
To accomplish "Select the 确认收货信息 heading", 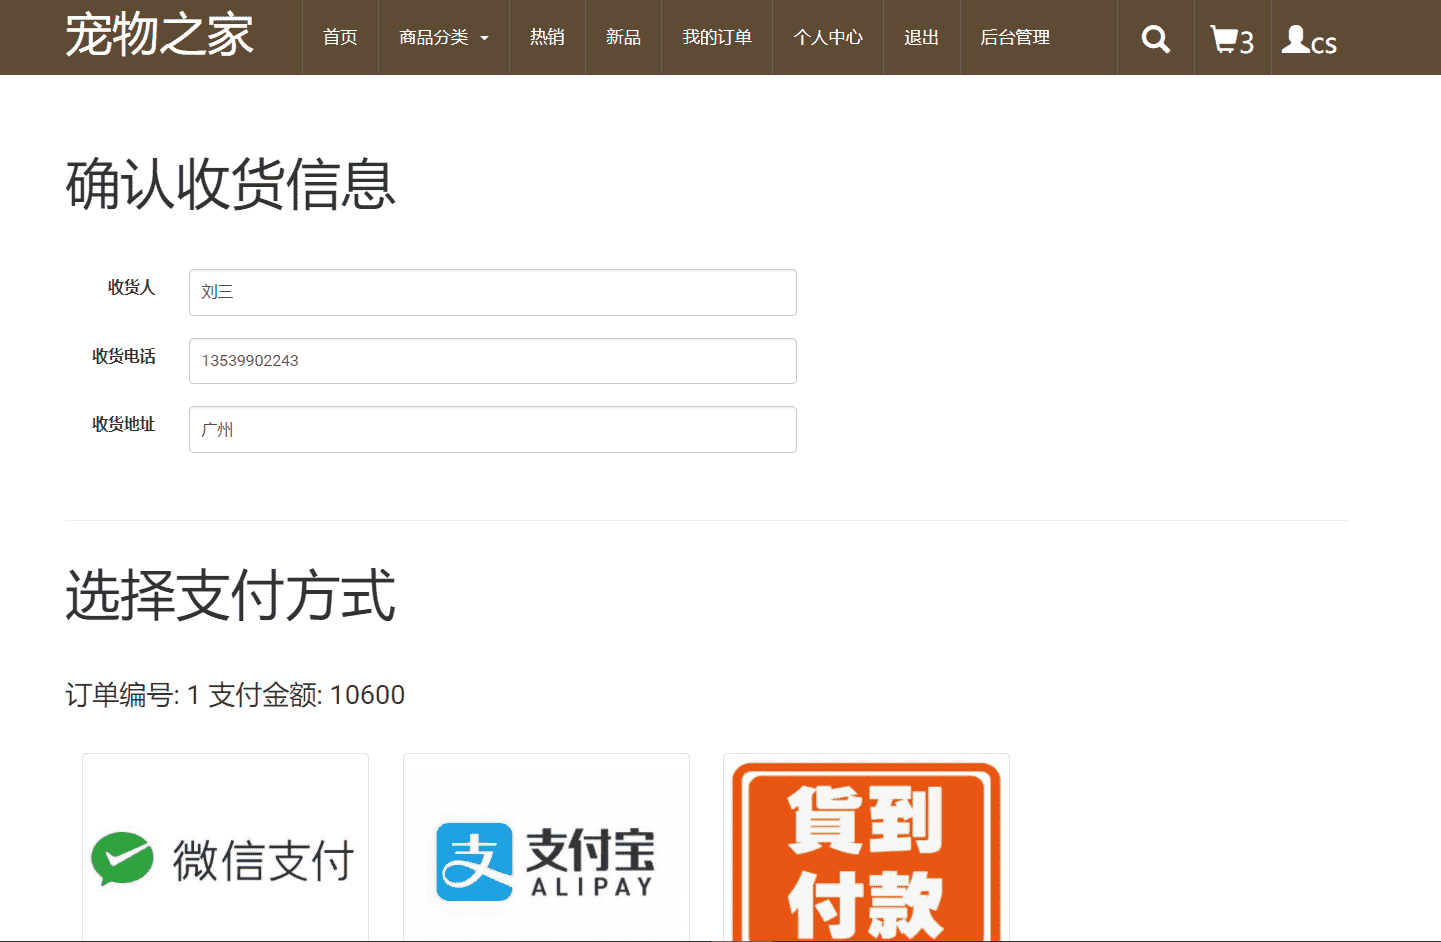I will pyautogui.click(x=231, y=184).
